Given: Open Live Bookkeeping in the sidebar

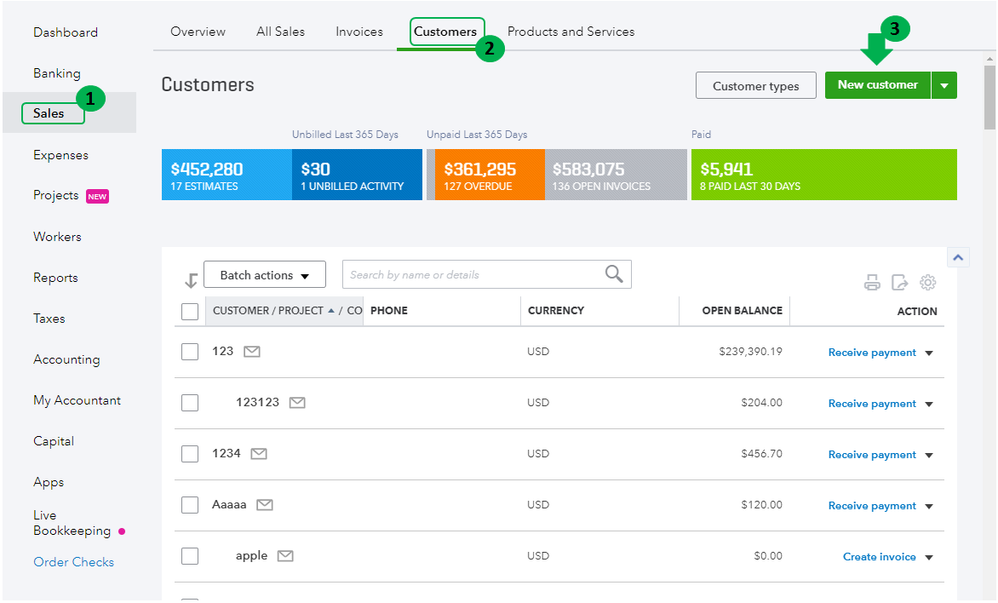Looking at the screenshot, I should tap(72, 523).
